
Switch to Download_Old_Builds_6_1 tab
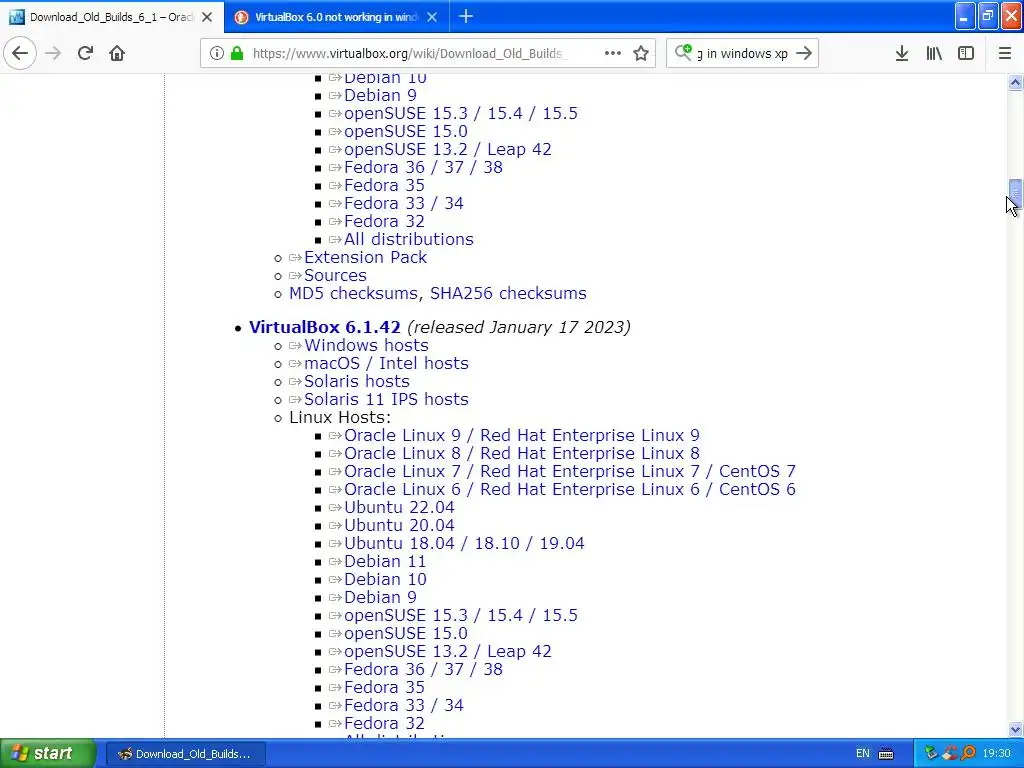pos(112,17)
